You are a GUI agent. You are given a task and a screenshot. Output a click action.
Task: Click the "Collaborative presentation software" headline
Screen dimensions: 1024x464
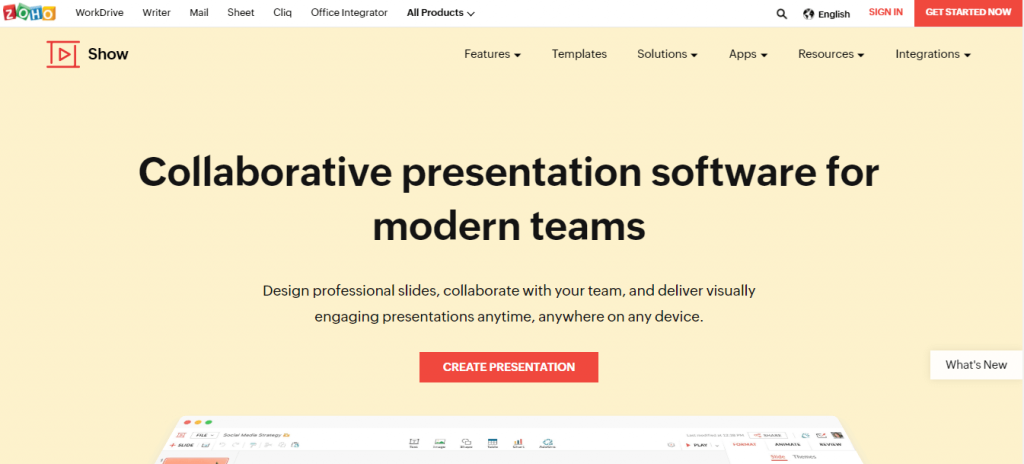tap(509, 199)
